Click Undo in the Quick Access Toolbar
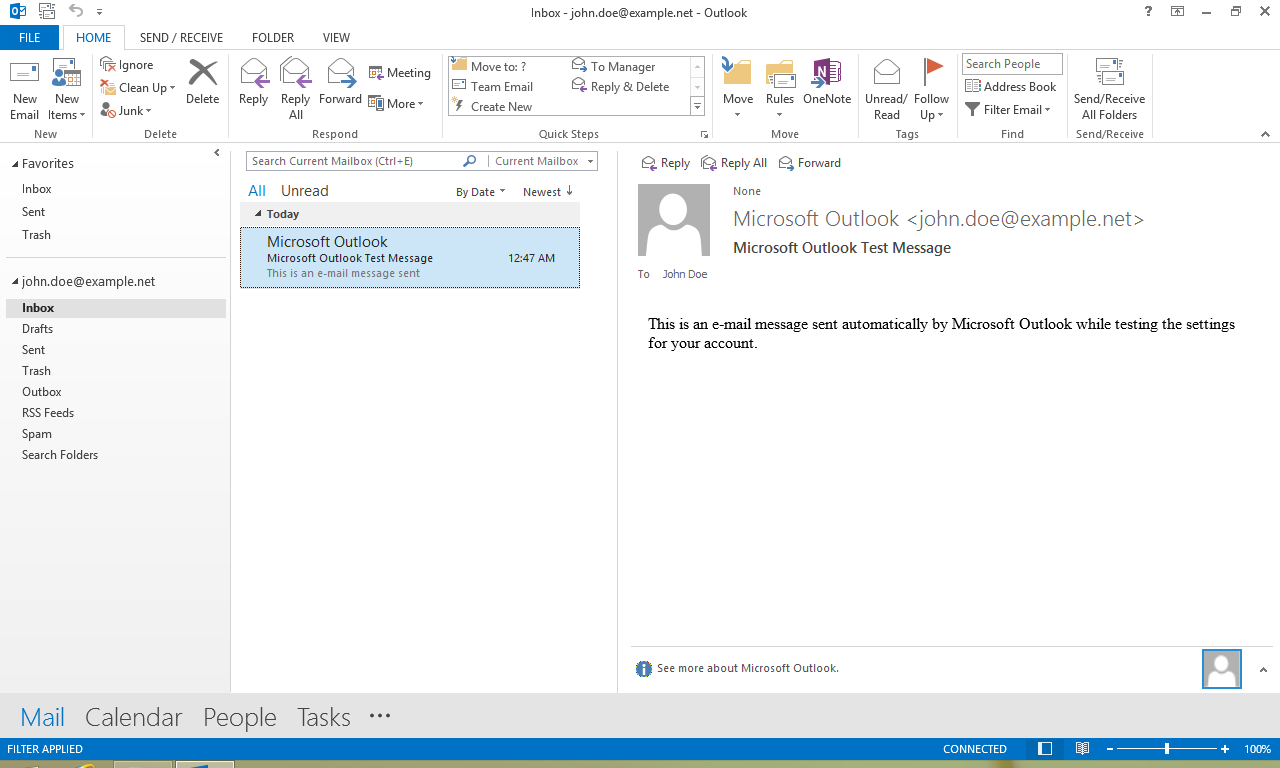 click(76, 12)
